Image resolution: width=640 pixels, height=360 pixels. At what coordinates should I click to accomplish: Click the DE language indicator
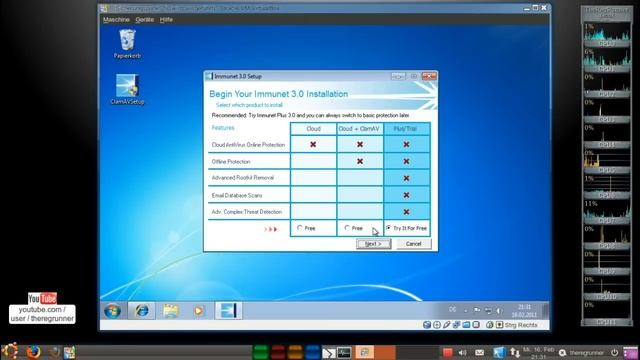point(452,309)
